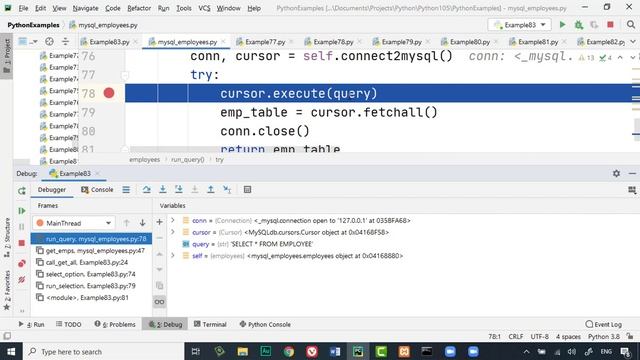Click Step Into My Code icon
Viewport: 640px width, 360px height.
point(178,189)
